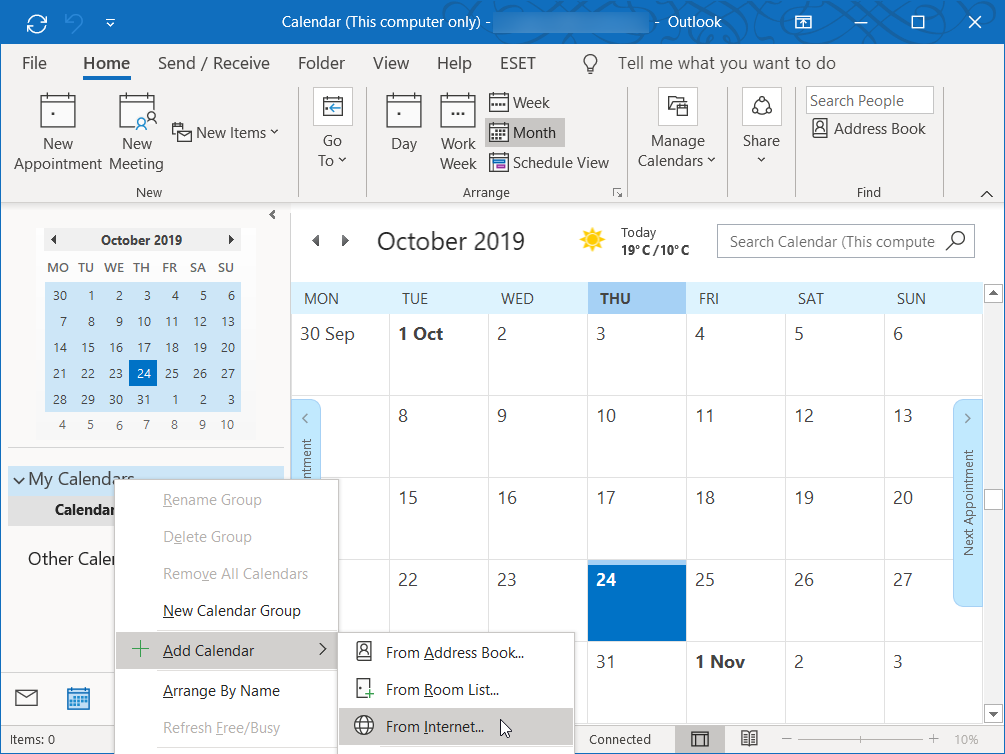The image size is (1005, 754).
Task: Open the Send / Receive tab
Action: (x=214, y=63)
